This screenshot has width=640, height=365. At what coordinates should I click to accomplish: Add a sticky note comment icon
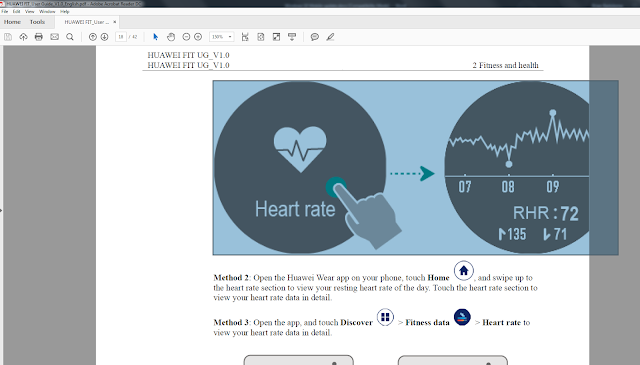[315, 37]
